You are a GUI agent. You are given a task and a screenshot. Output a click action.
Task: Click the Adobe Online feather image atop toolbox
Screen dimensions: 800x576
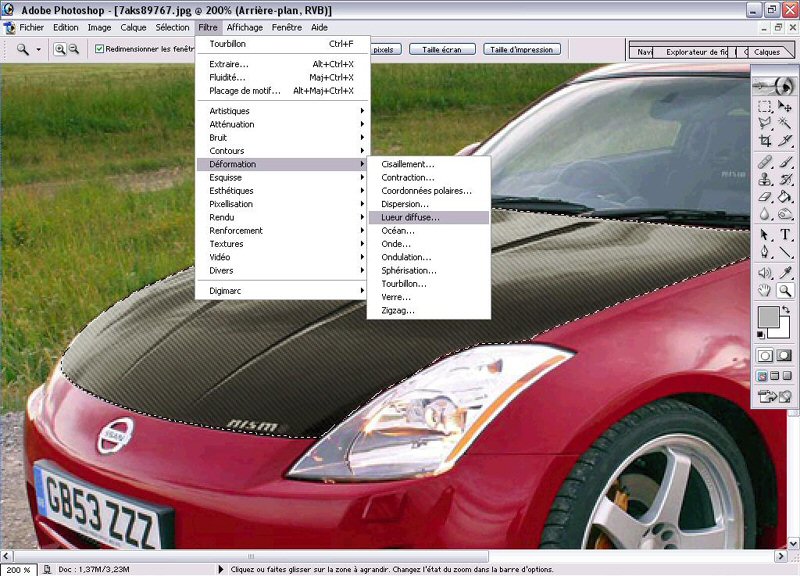click(774, 86)
